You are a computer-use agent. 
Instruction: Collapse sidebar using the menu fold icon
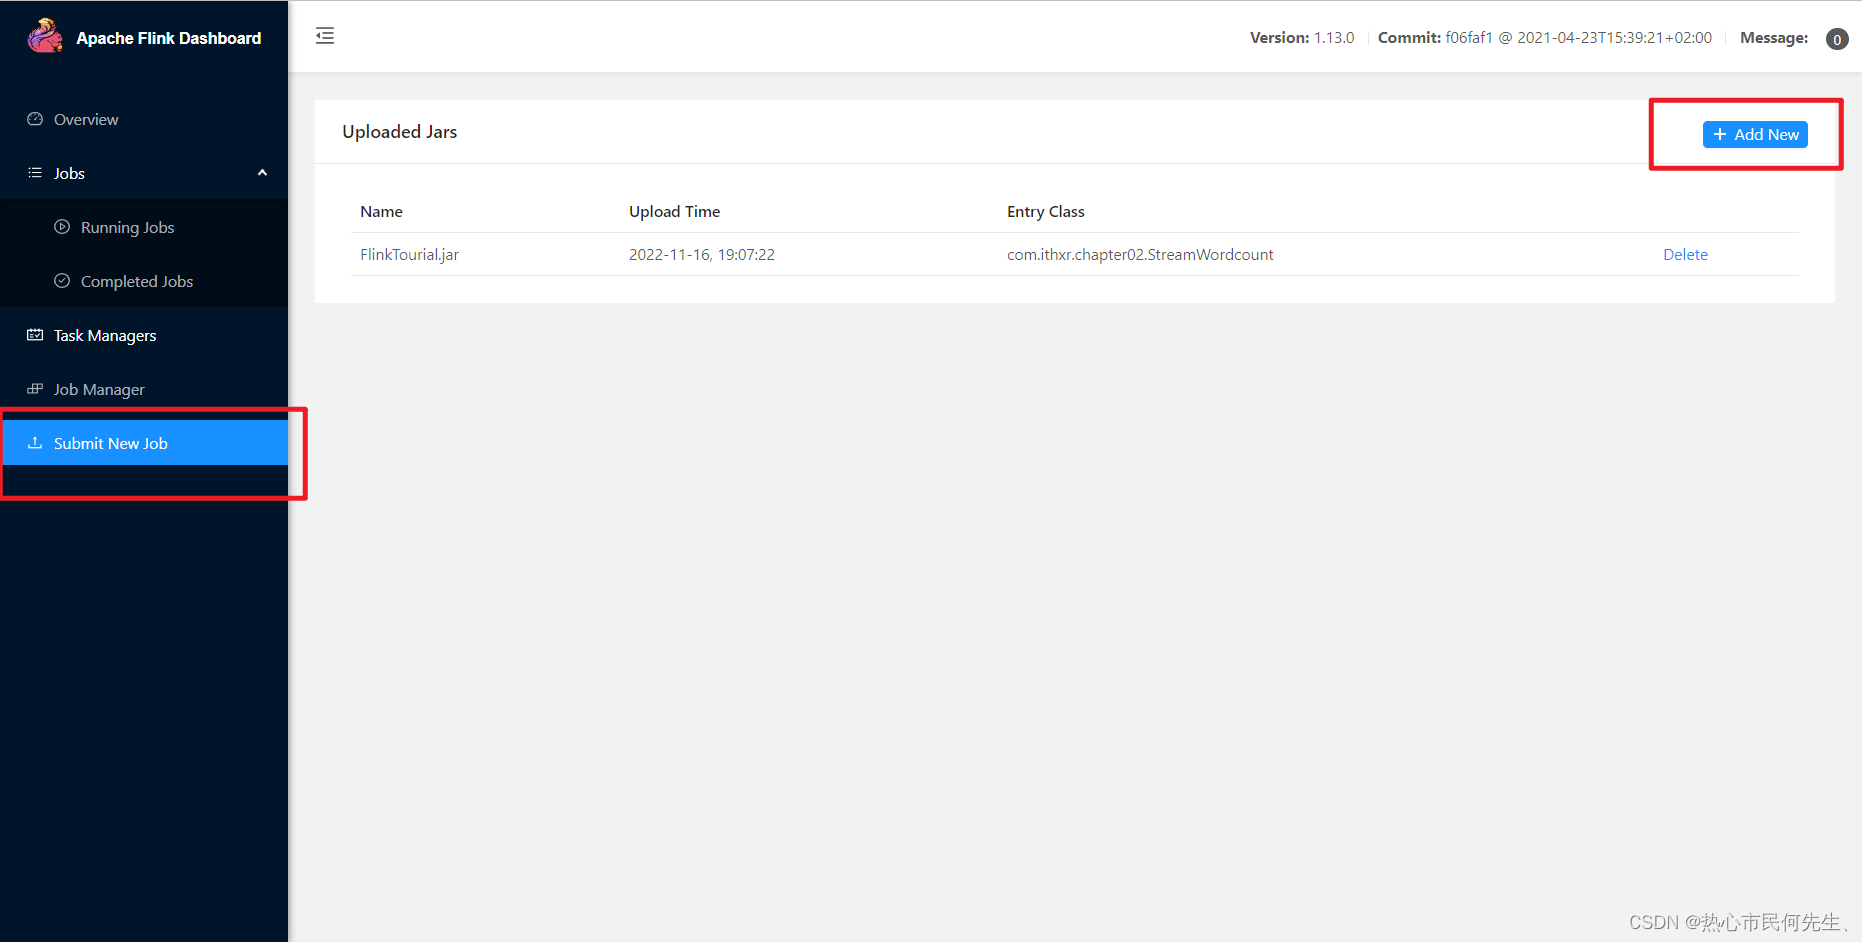click(x=325, y=36)
